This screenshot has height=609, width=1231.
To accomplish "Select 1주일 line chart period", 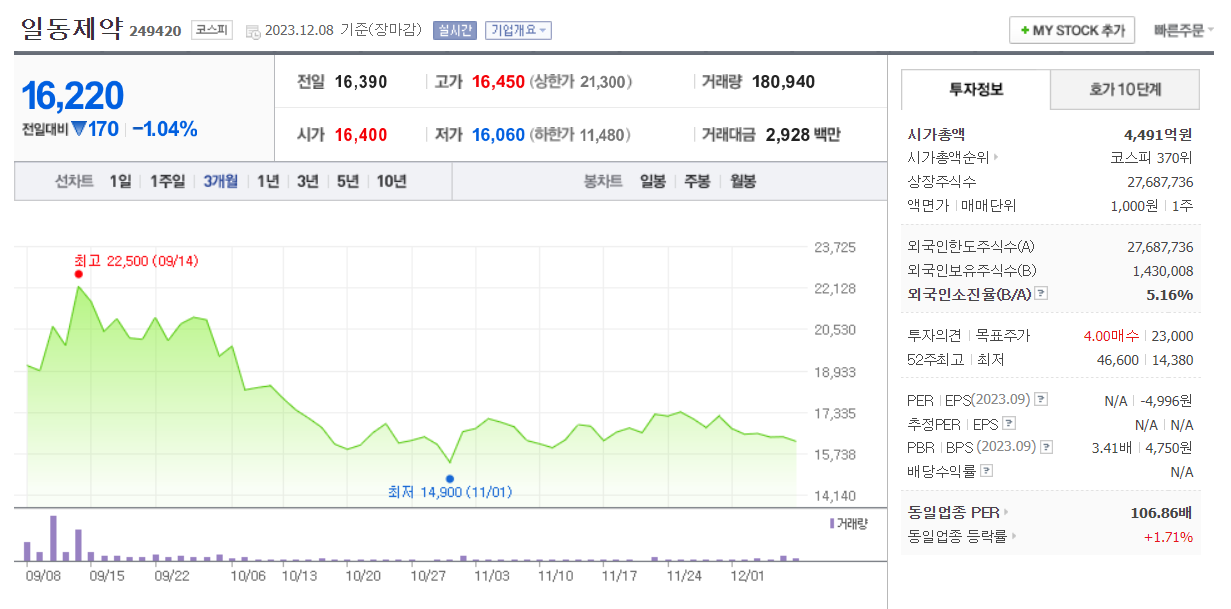I will tap(167, 181).
